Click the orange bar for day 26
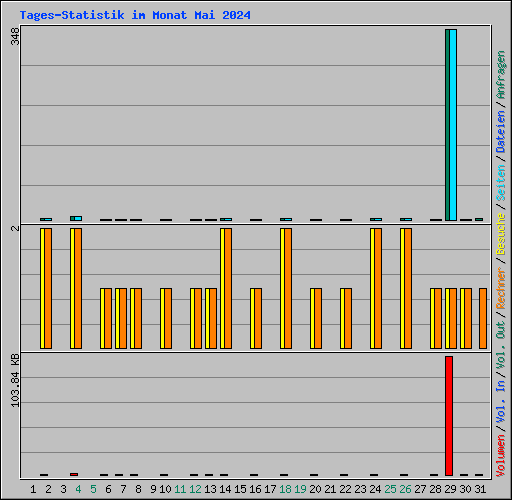This screenshot has height=500, width=512. tap(408, 288)
